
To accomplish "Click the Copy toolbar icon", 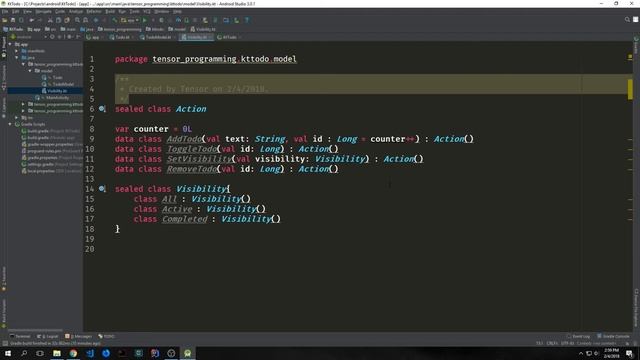I will click(58, 20).
